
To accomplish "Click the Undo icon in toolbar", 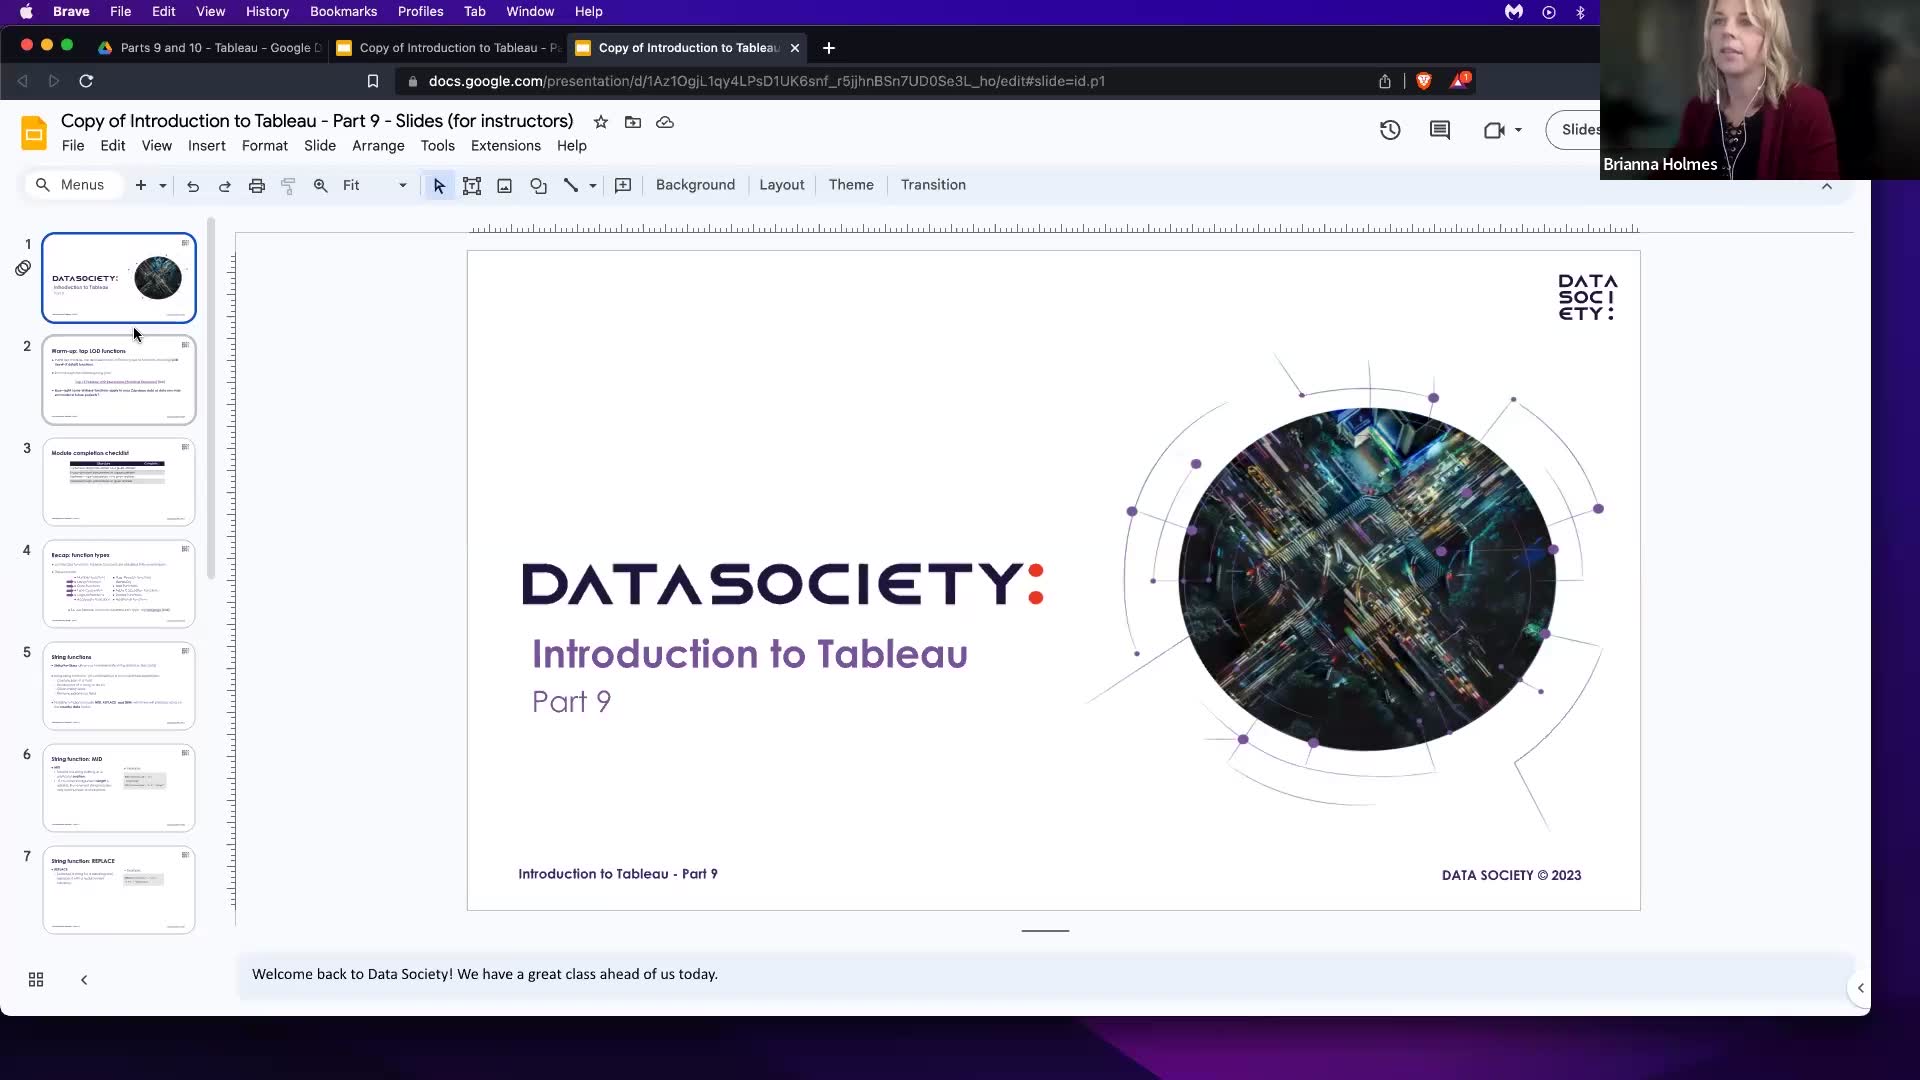I will (x=193, y=186).
